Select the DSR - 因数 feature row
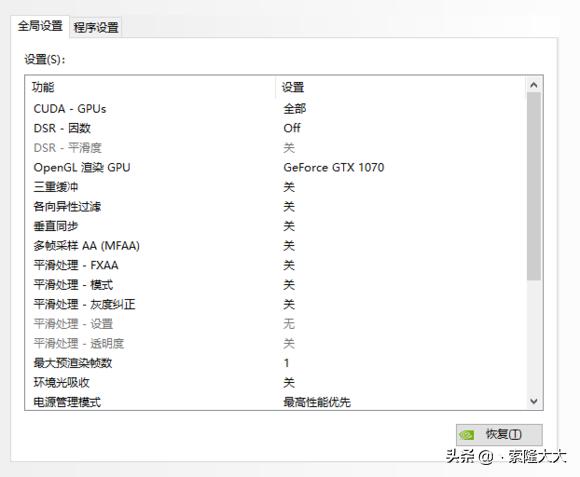 coord(276,128)
